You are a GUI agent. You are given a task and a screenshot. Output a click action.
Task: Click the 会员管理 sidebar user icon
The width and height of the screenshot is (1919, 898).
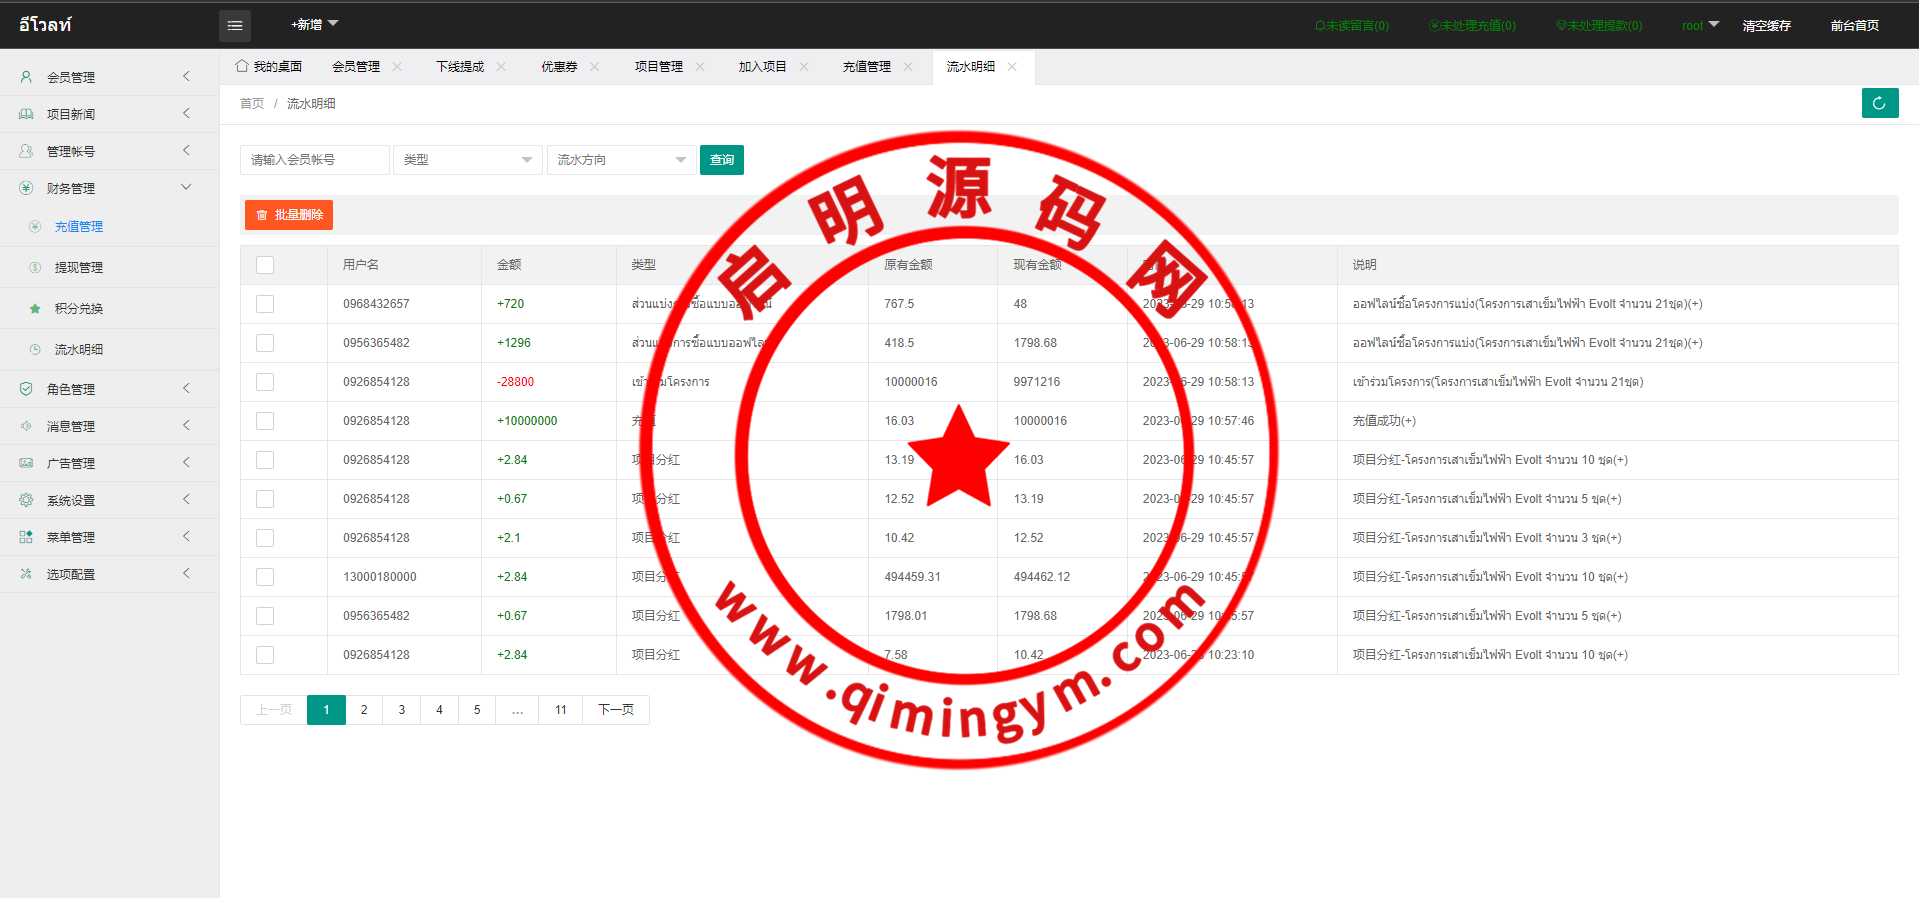[x=26, y=77]
